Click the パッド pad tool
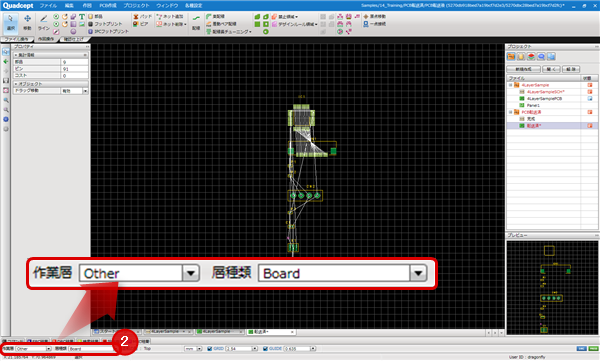 coord(142,16)
